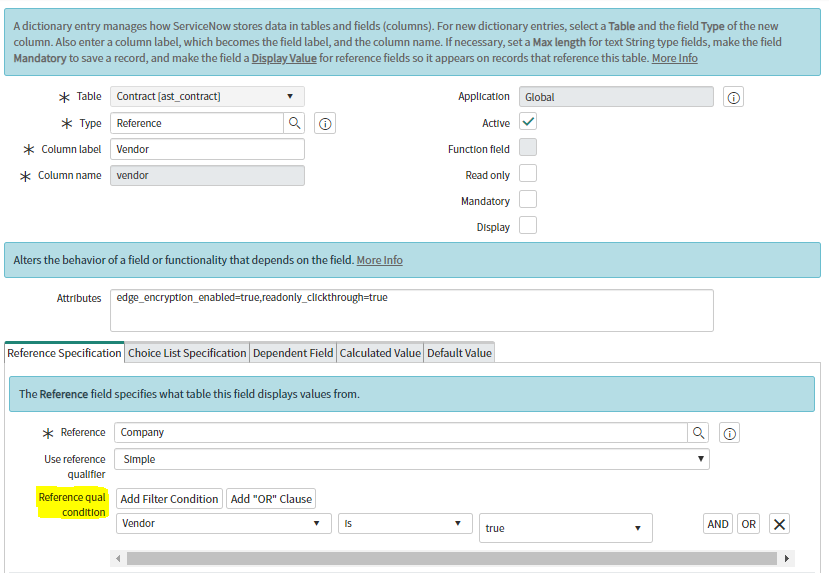Click the Type field search magnifier icon

point(295,123)
